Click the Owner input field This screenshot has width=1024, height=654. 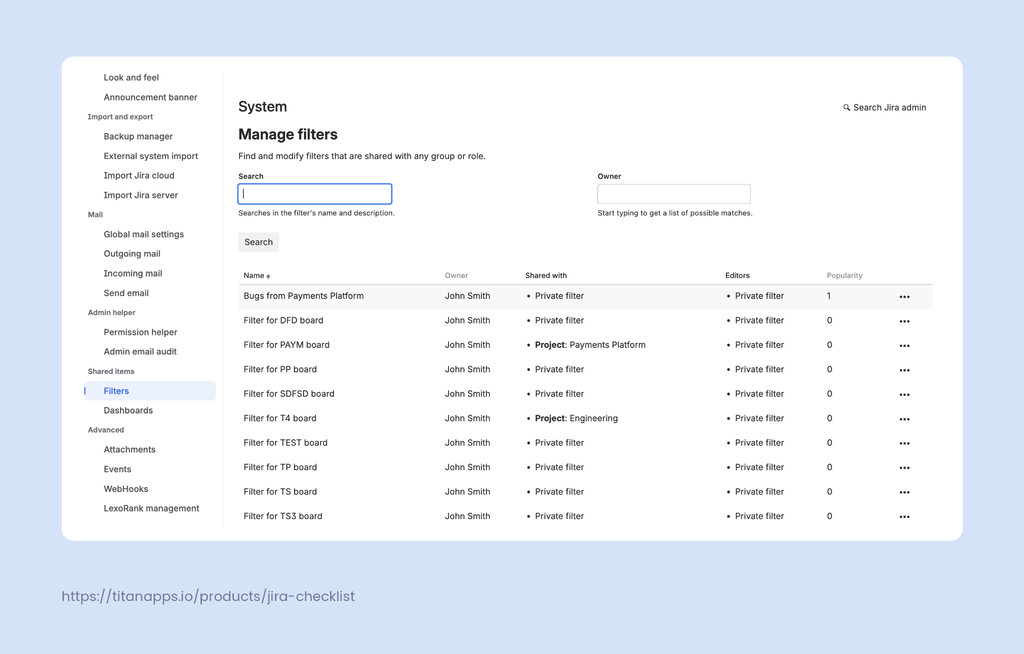(673, 194)
